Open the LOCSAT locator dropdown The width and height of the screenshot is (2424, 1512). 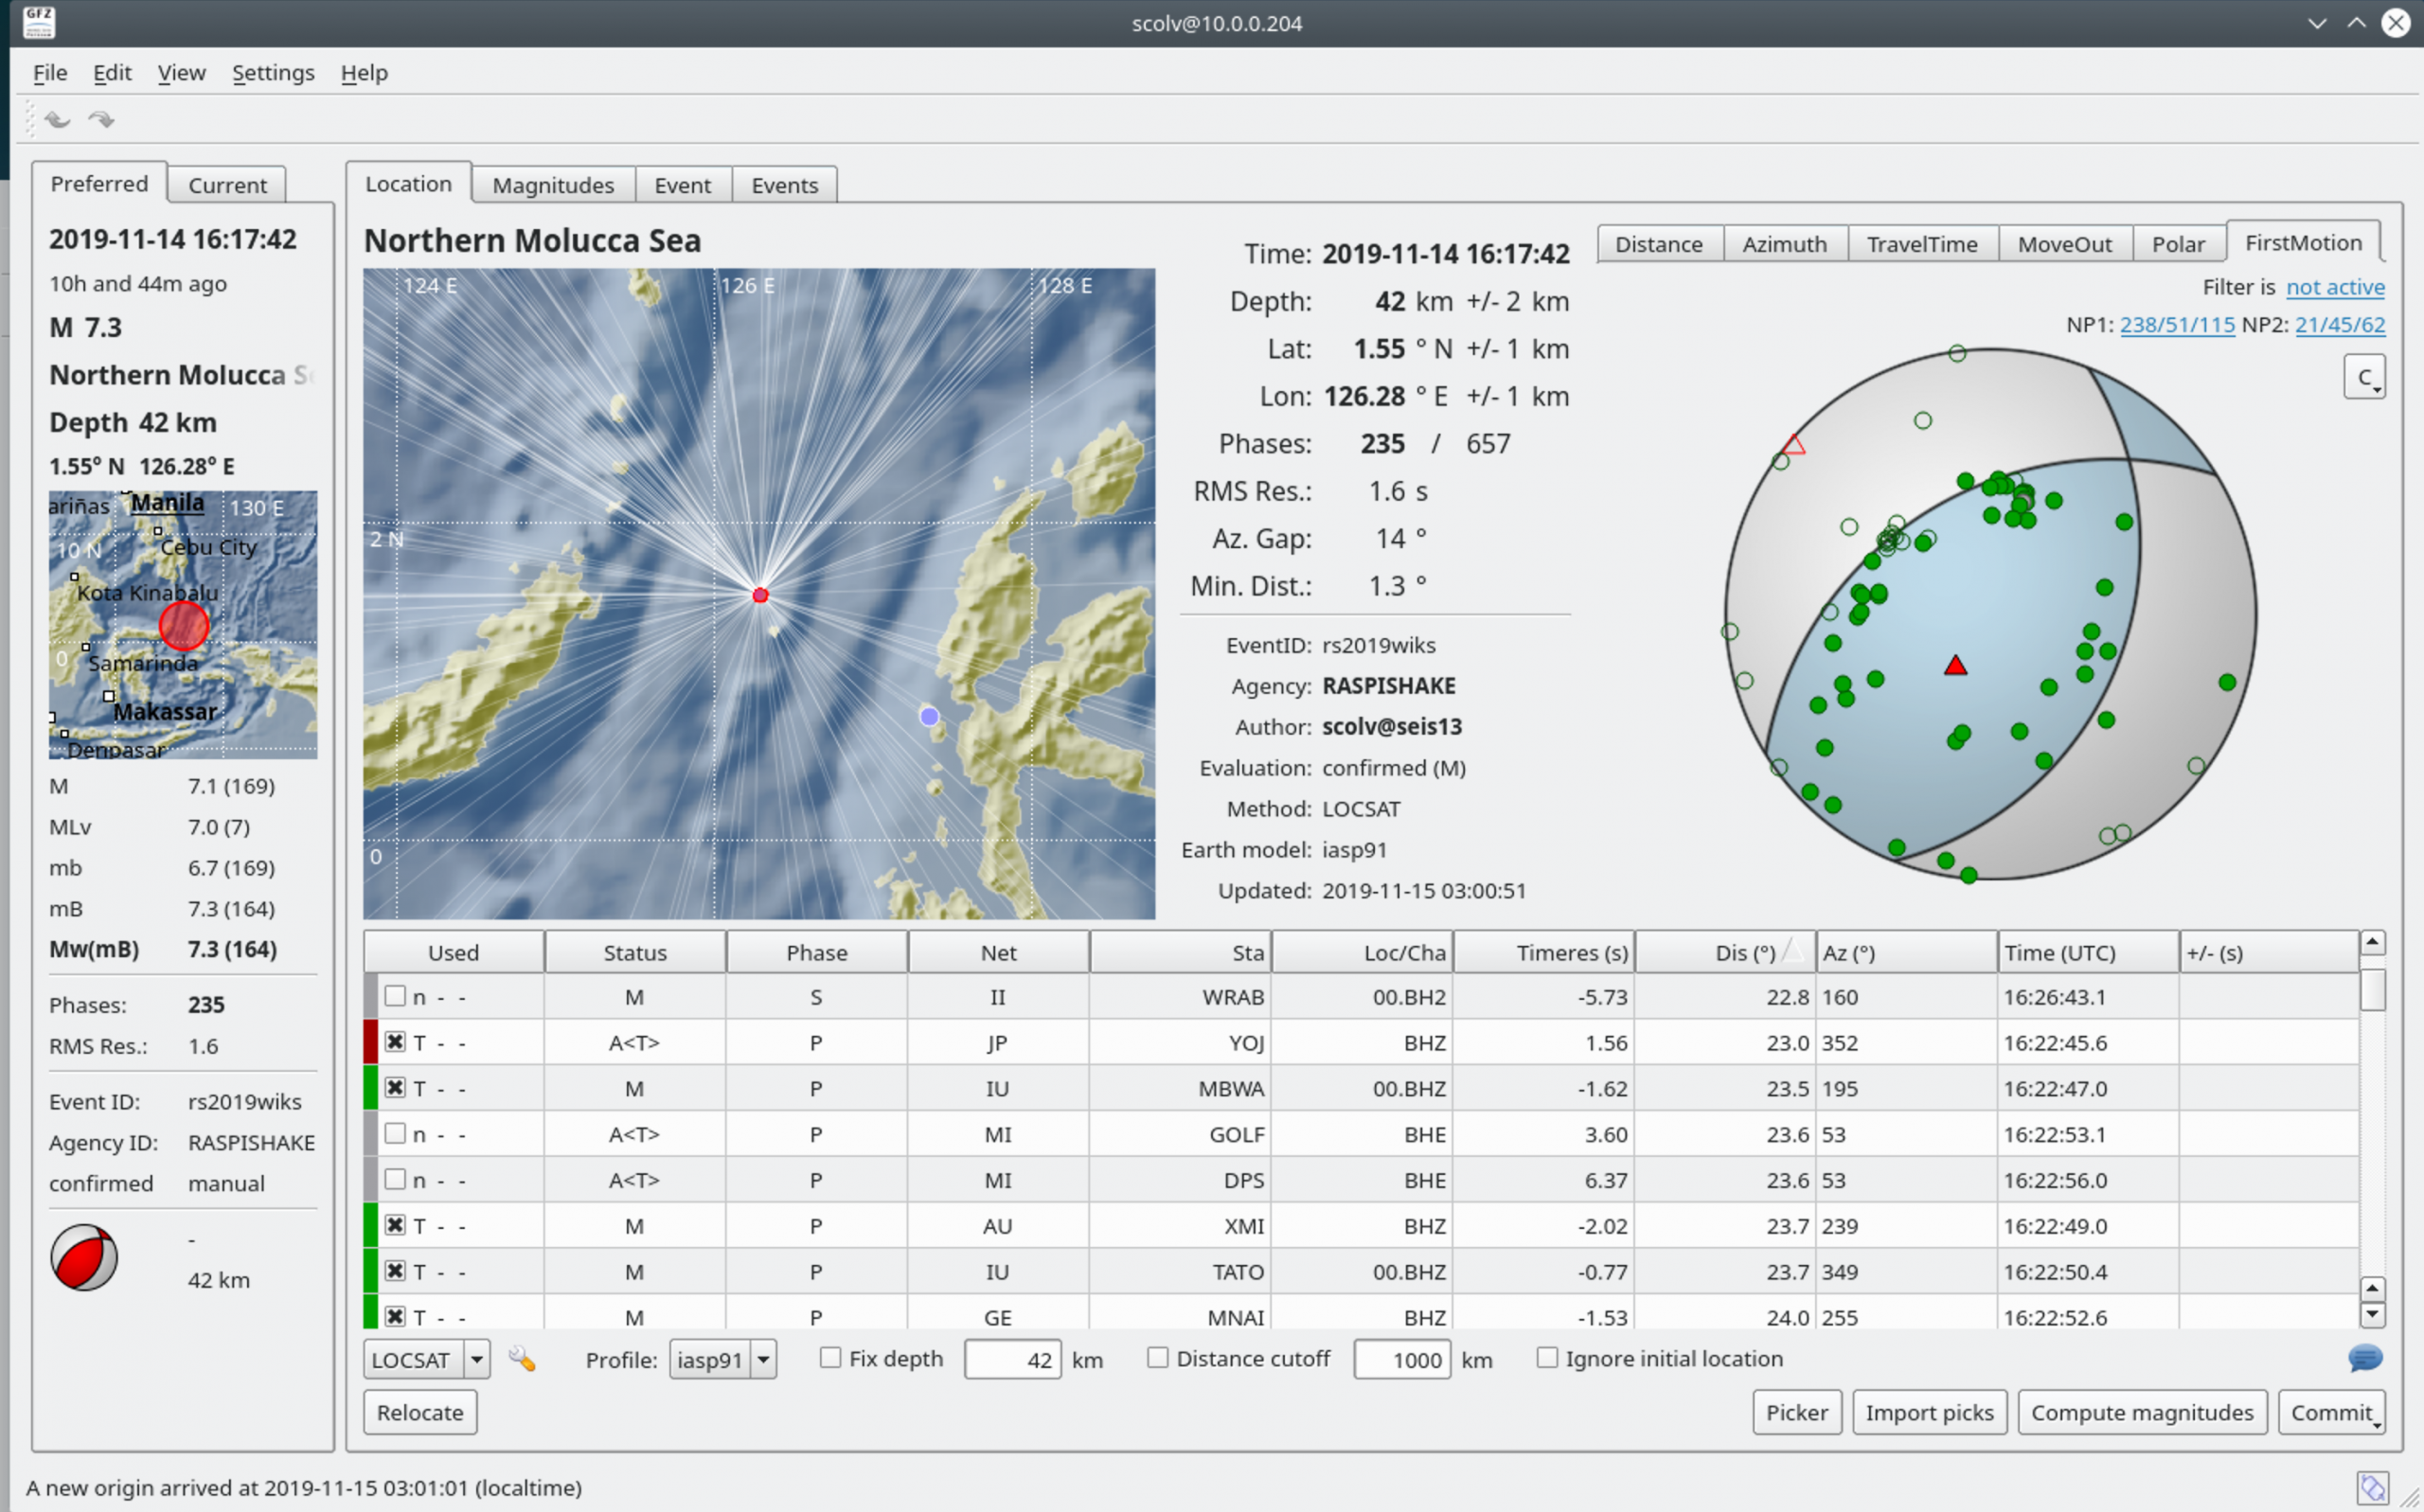coord(427,1360)
